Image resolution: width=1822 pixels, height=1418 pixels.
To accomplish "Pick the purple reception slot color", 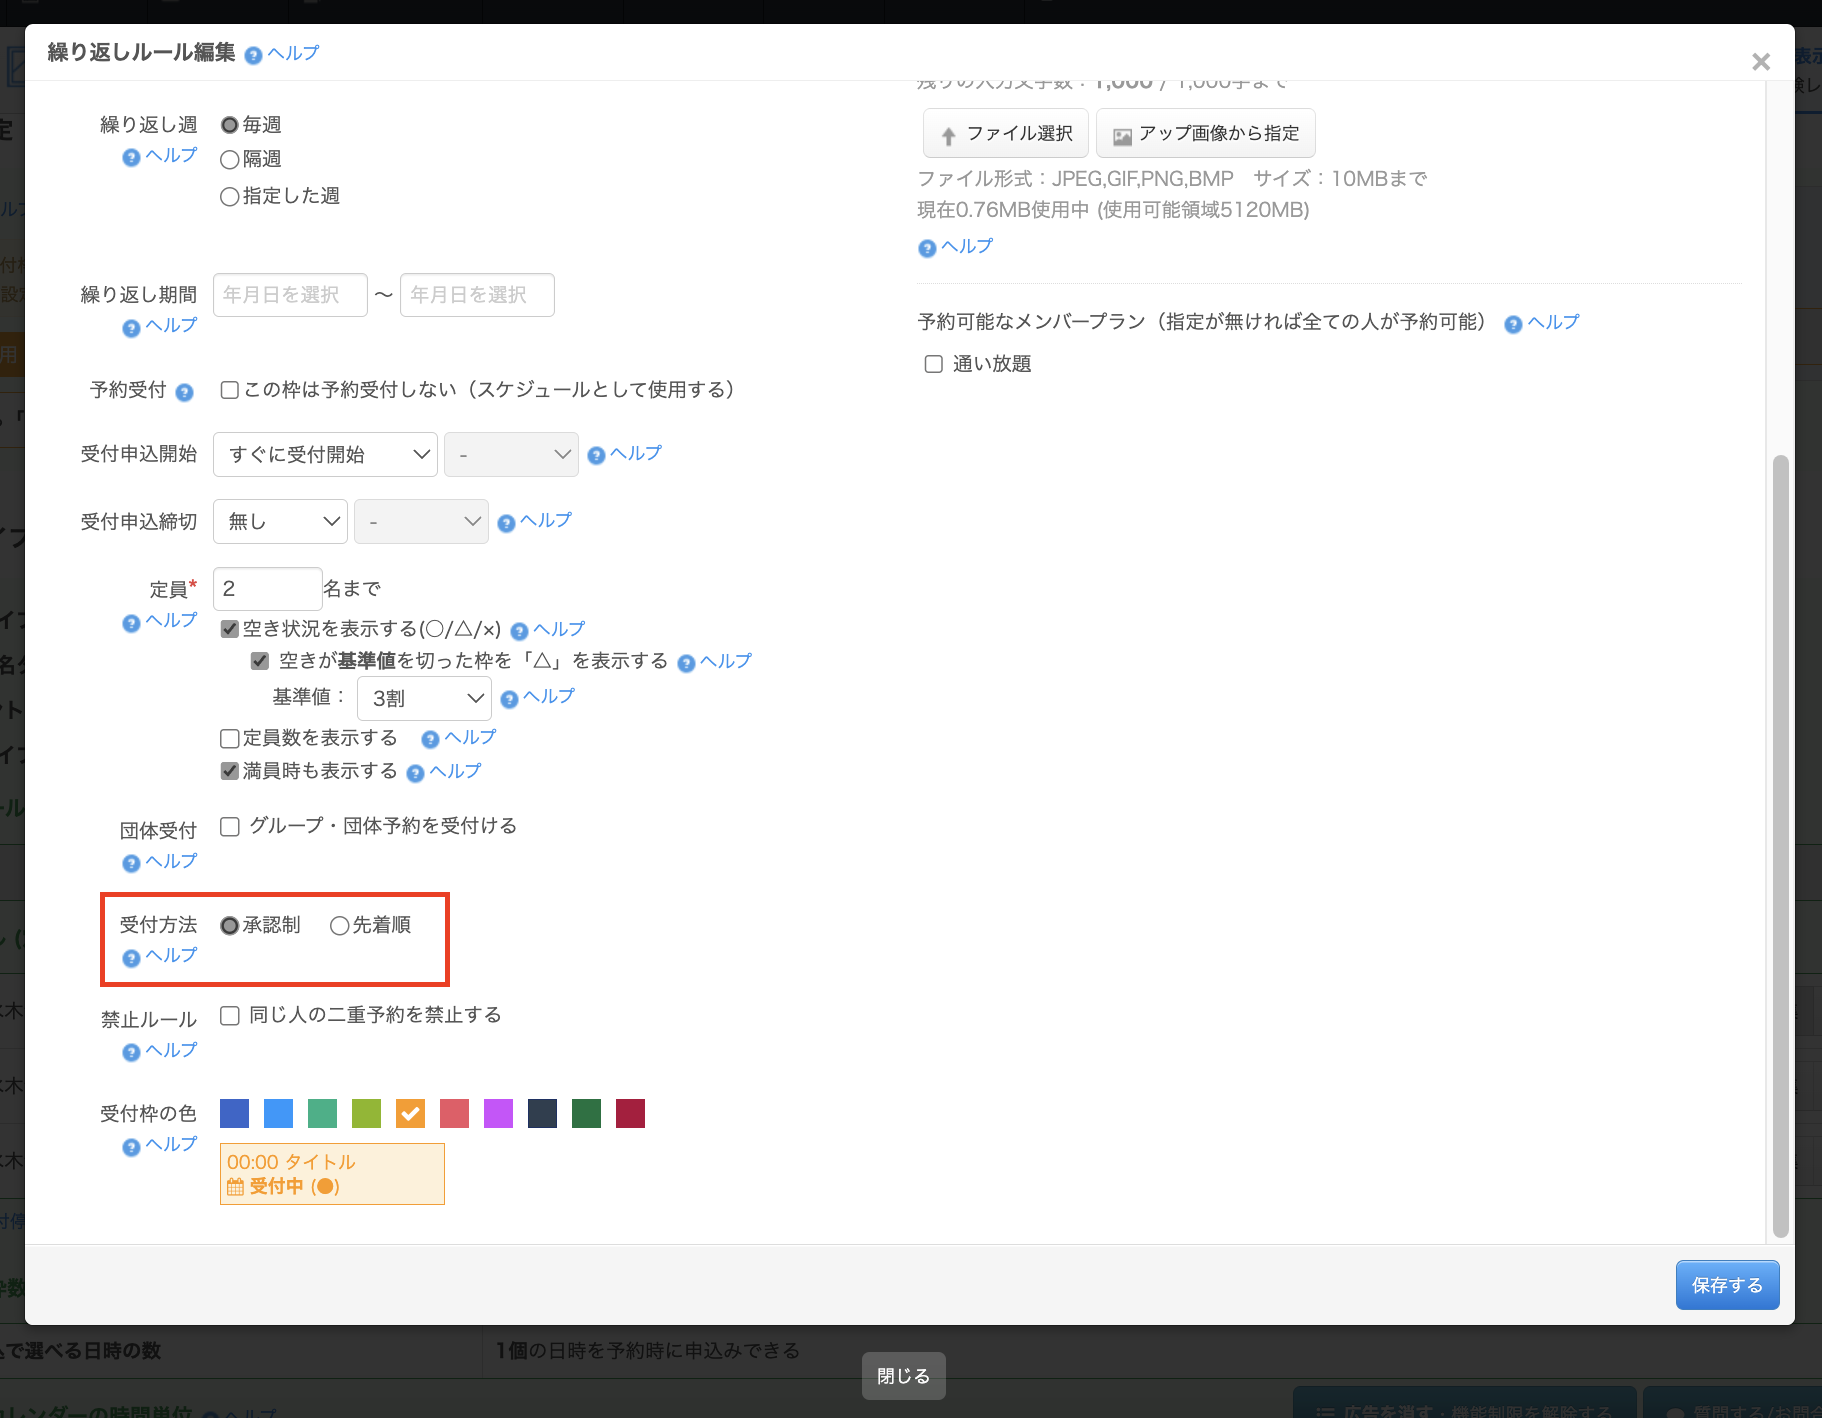I will point(498,1113).
